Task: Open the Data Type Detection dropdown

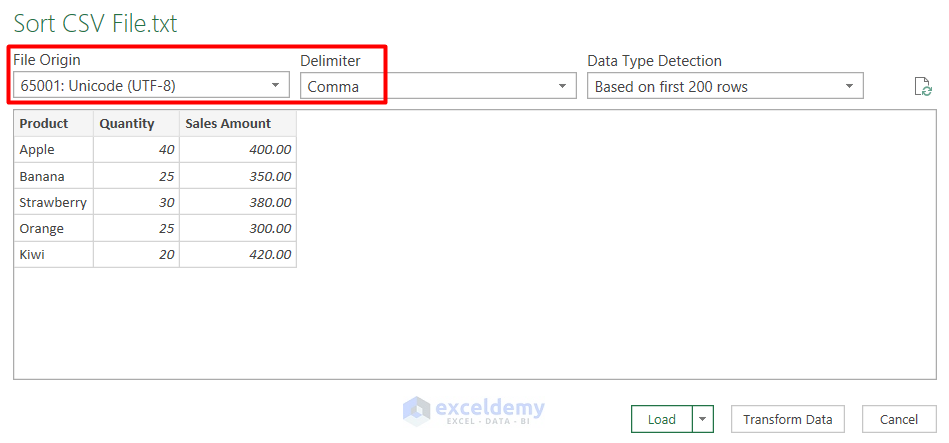Action: 725,87
